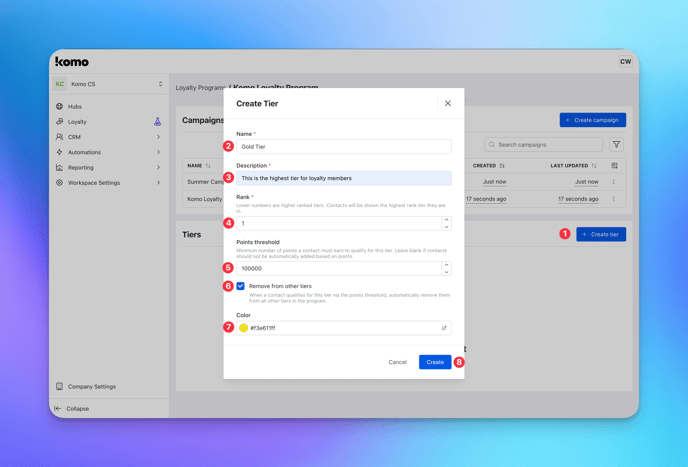Open Hubs in the sidebar
Screen dimensions: 688x467
[x=75, y=107]
